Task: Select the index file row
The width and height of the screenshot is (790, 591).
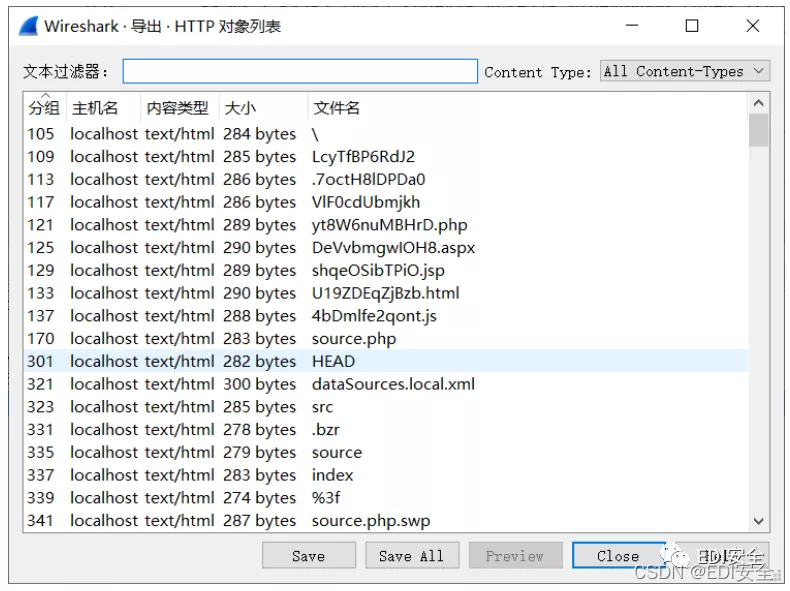Action: tap(385, 475)
